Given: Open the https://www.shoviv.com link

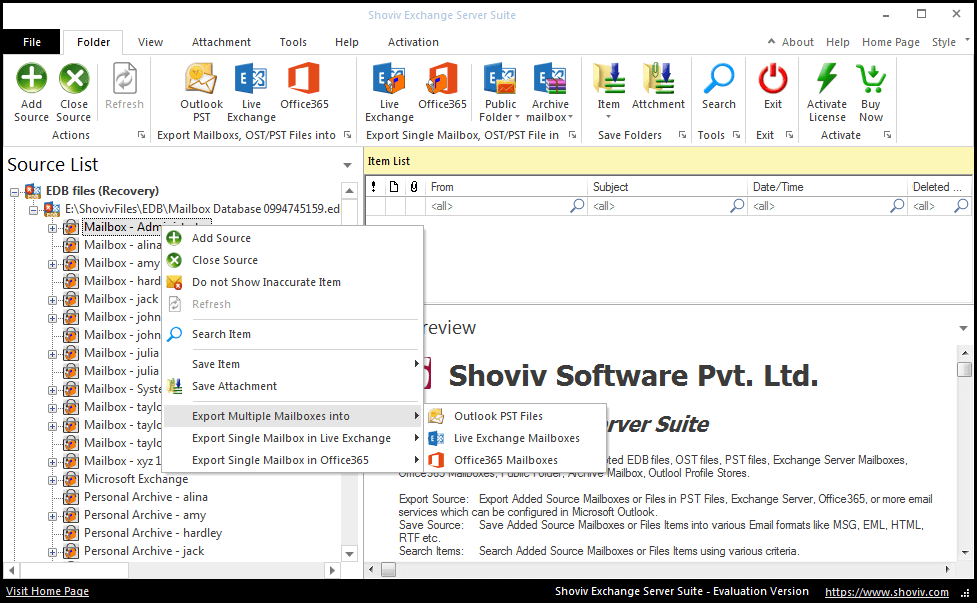Looking at the screenshot, I should (x=887, y=592).
